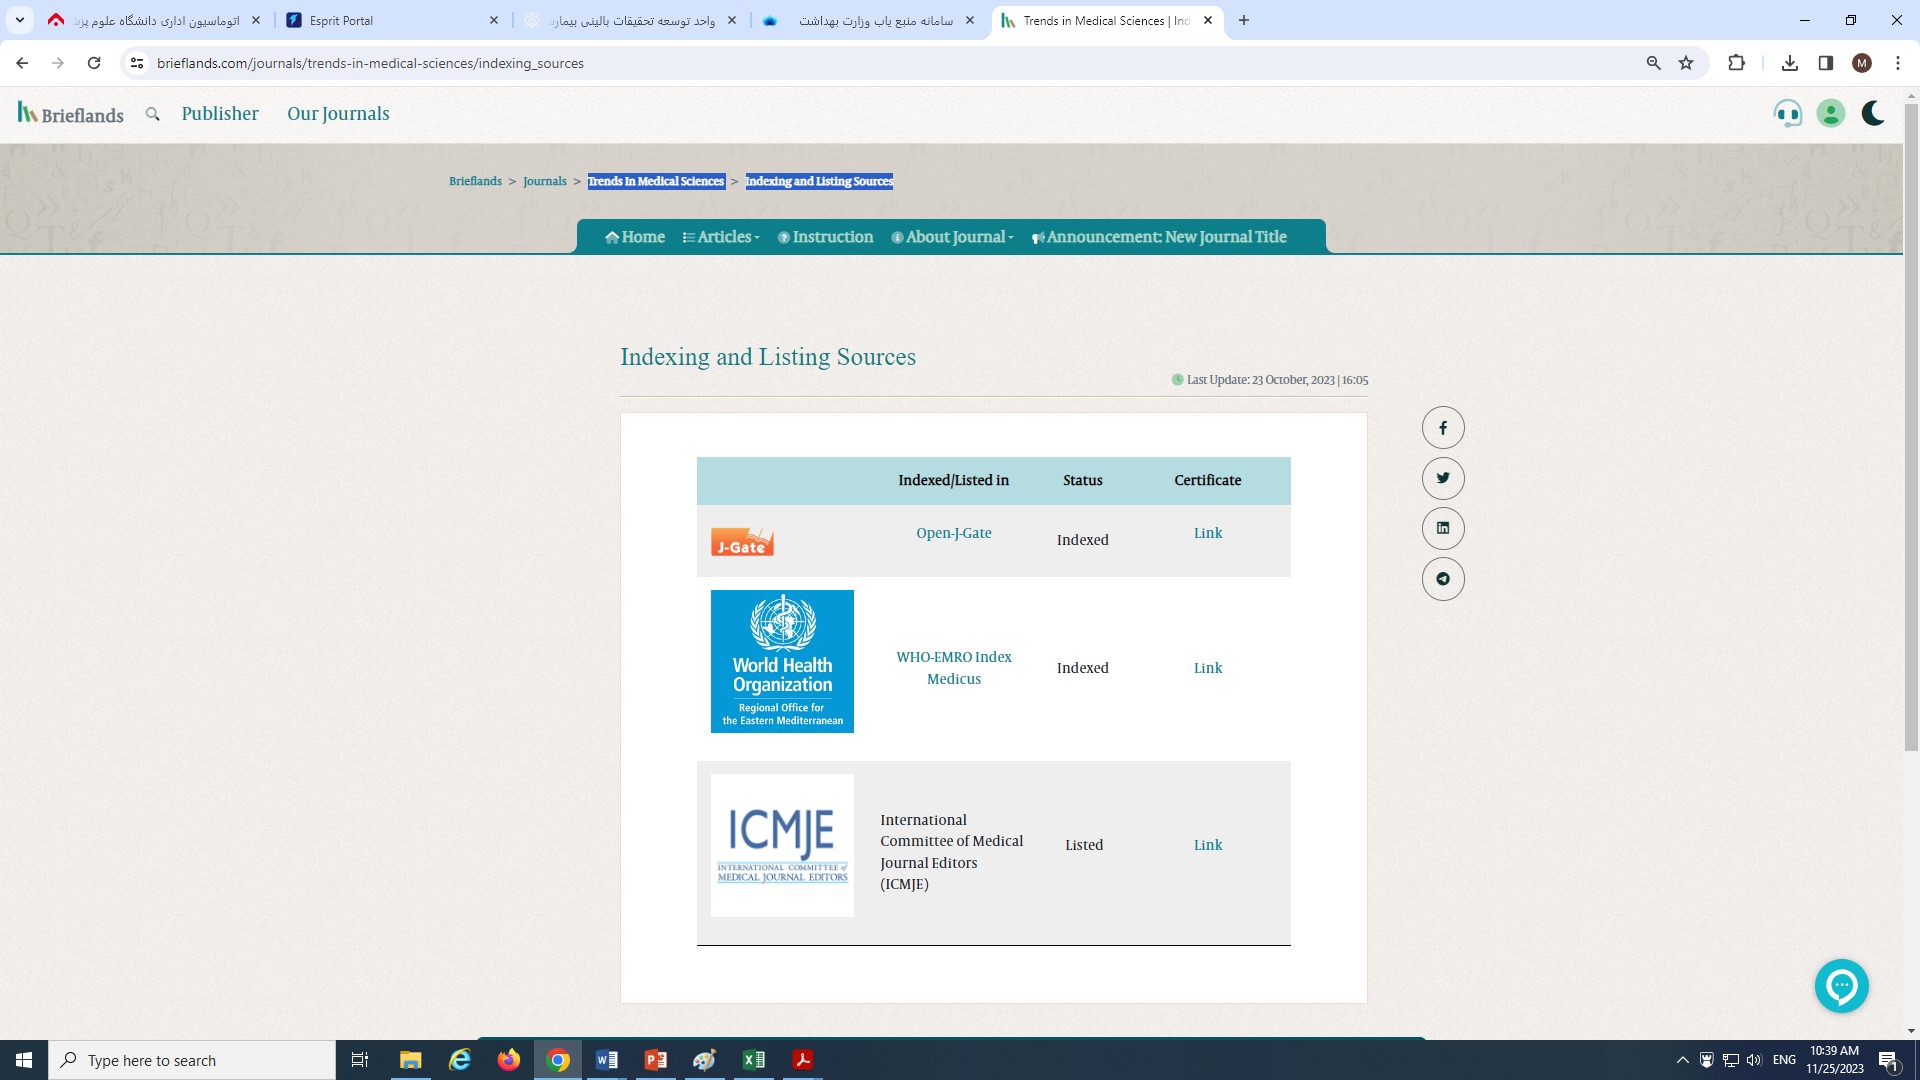The width and height of the screenshot is (1920, 1080).
Task: Toggle the browser side panel button
Action: point(1825,63)
